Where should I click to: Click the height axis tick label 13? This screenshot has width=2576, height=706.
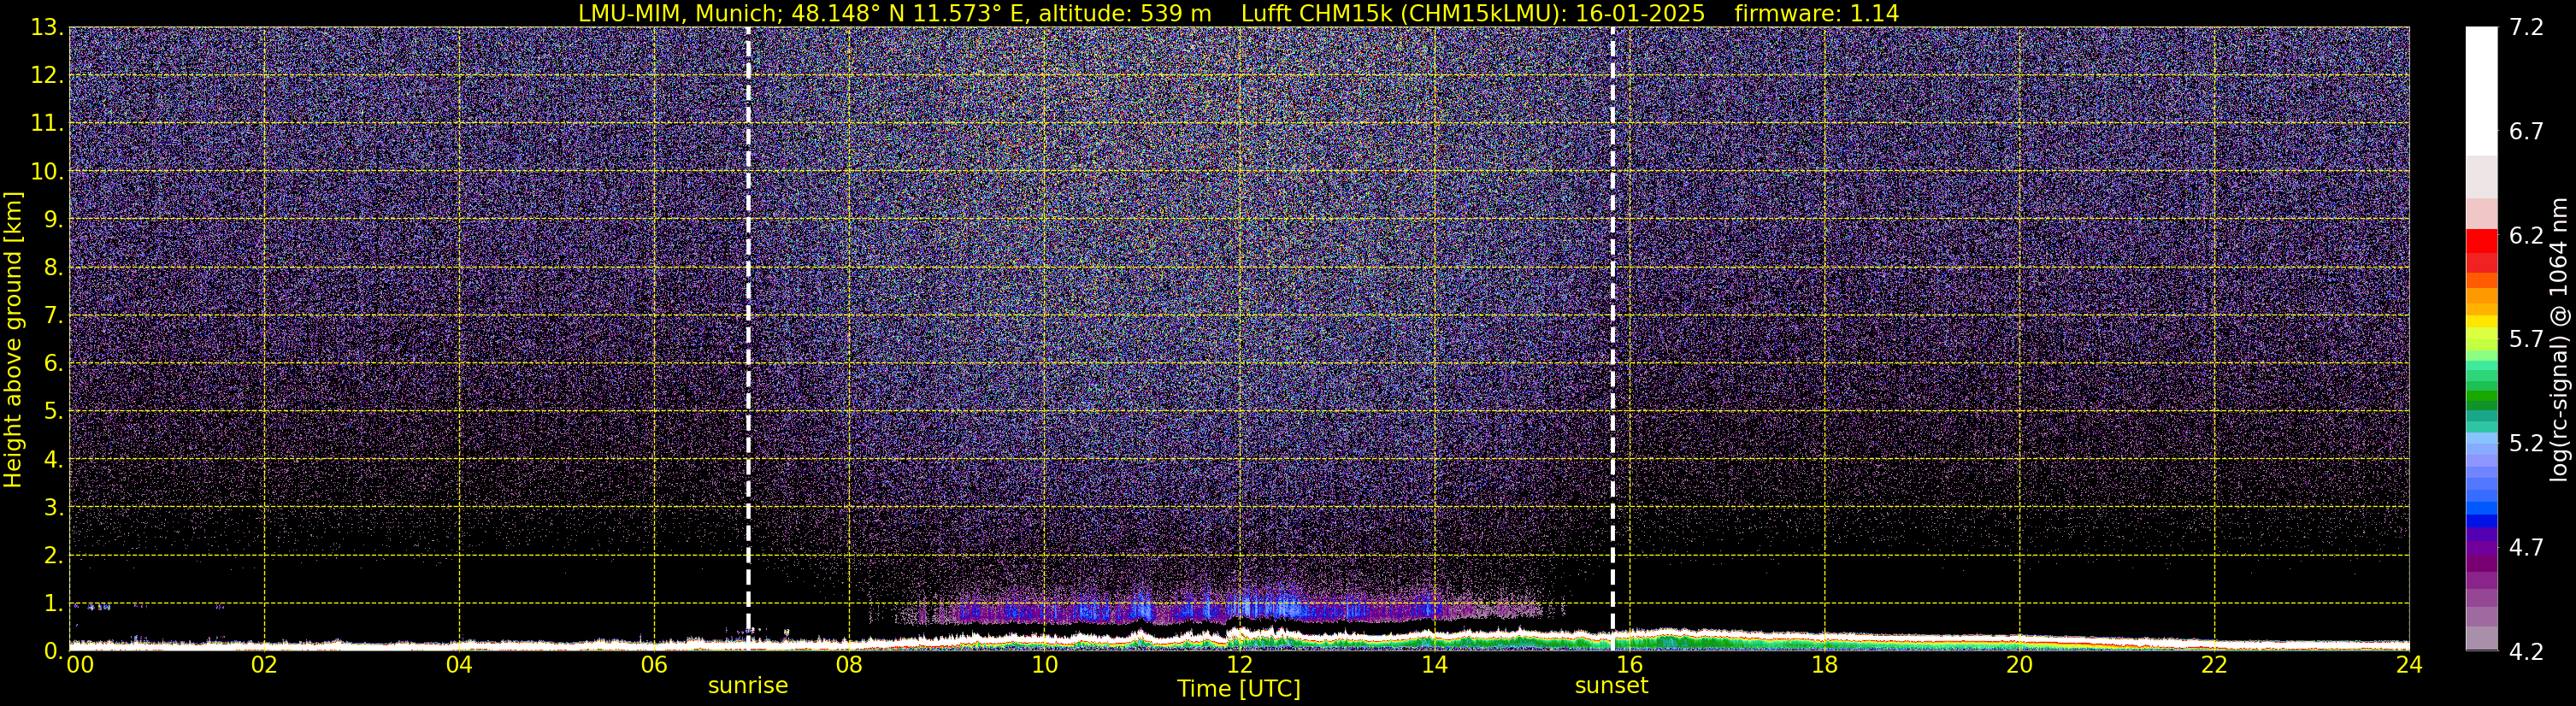(47, 27)
